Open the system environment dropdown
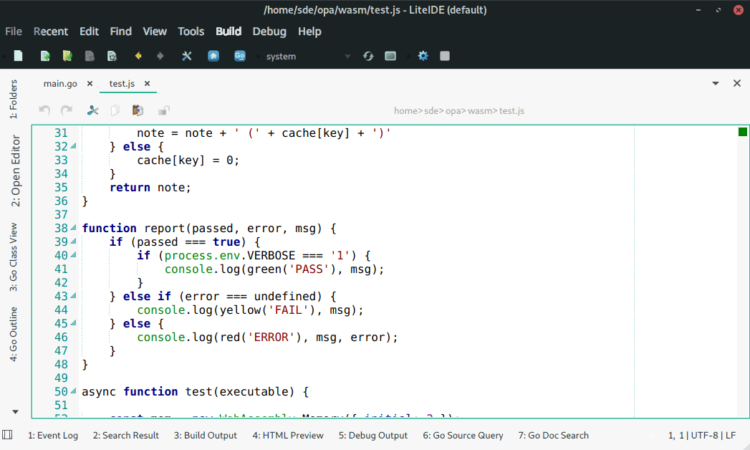 click(309, 56)
